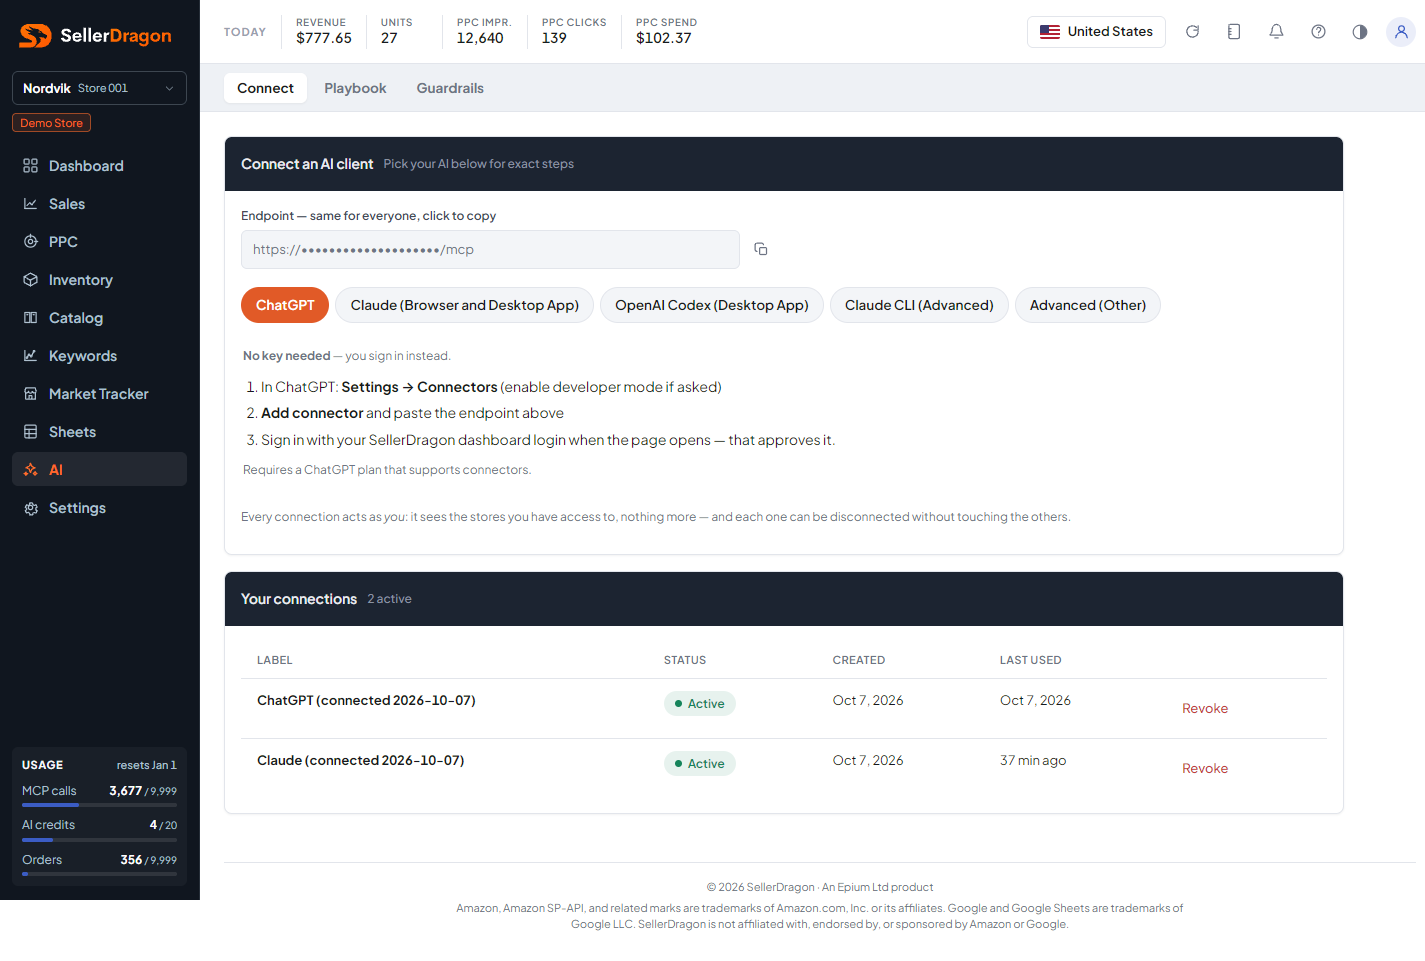
Task: Click the AI credits usage progress bar
Action: (99, 840)
